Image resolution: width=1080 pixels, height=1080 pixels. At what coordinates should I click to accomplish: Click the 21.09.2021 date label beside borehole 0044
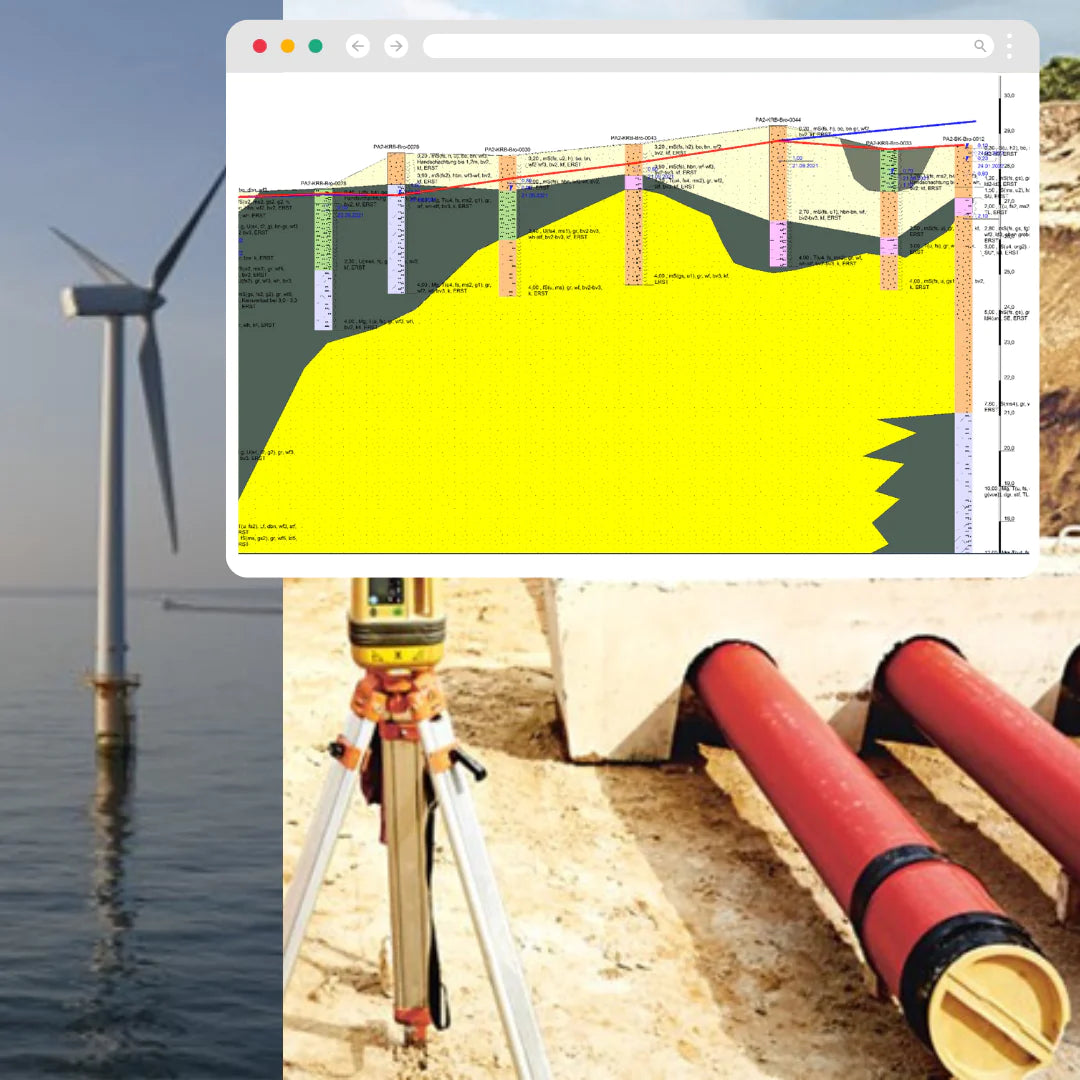[x=805, y=166]
